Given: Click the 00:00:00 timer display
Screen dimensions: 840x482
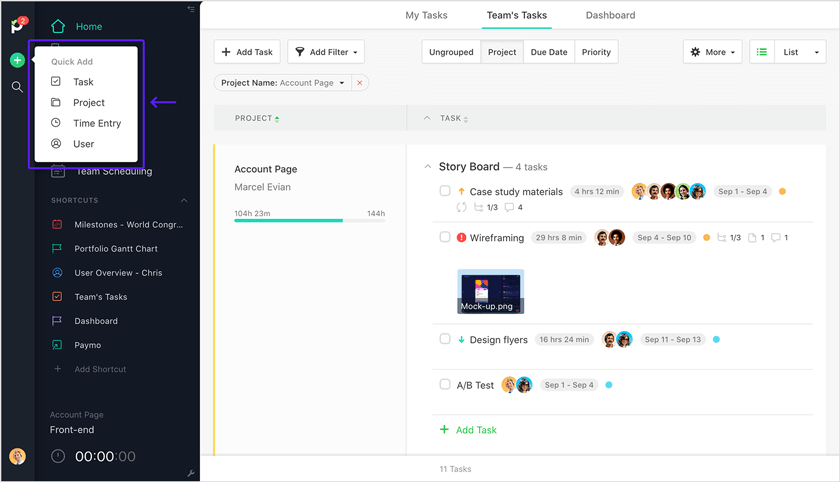Looking at the screenshot, I should 105,456.
